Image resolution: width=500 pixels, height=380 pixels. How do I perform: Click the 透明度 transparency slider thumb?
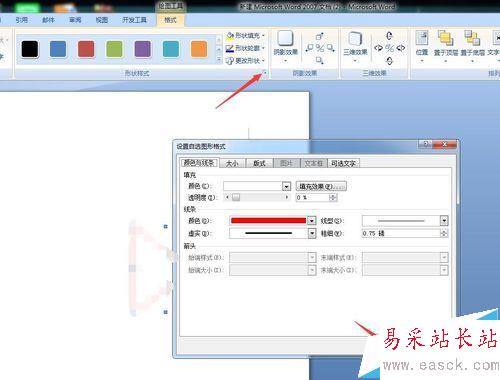(x=236, y=197)
